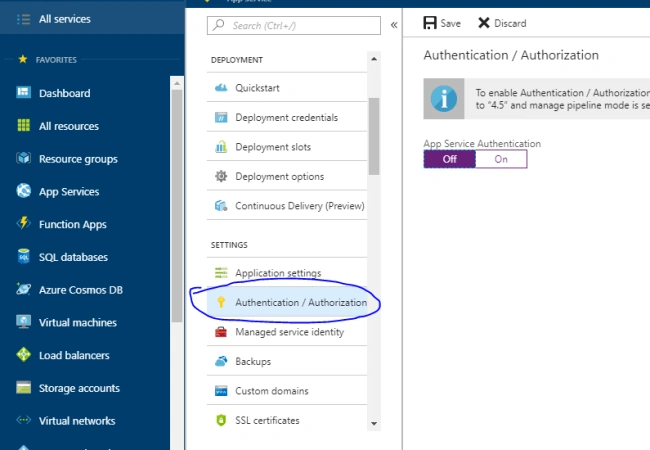Click the Azure Cosmos DB planet icon
650x450 pixels.
23,289
